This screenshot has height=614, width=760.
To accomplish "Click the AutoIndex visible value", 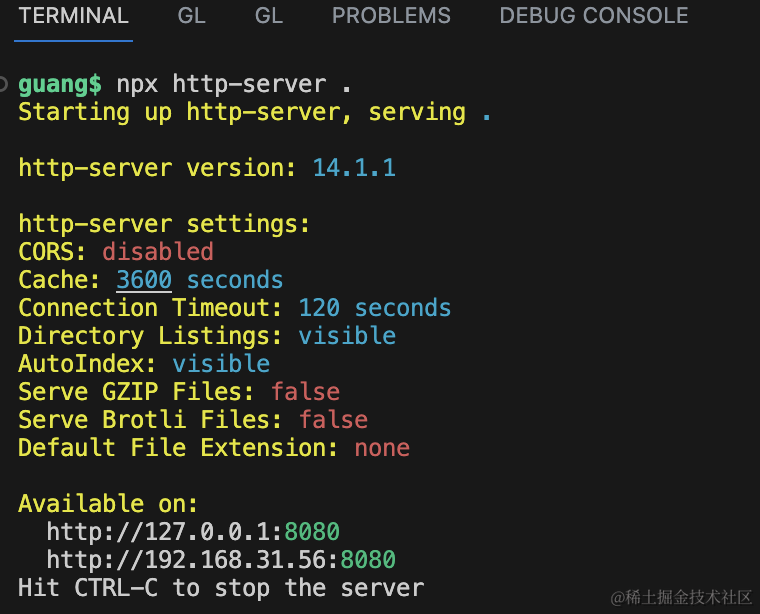I will [x=221, y=364].
